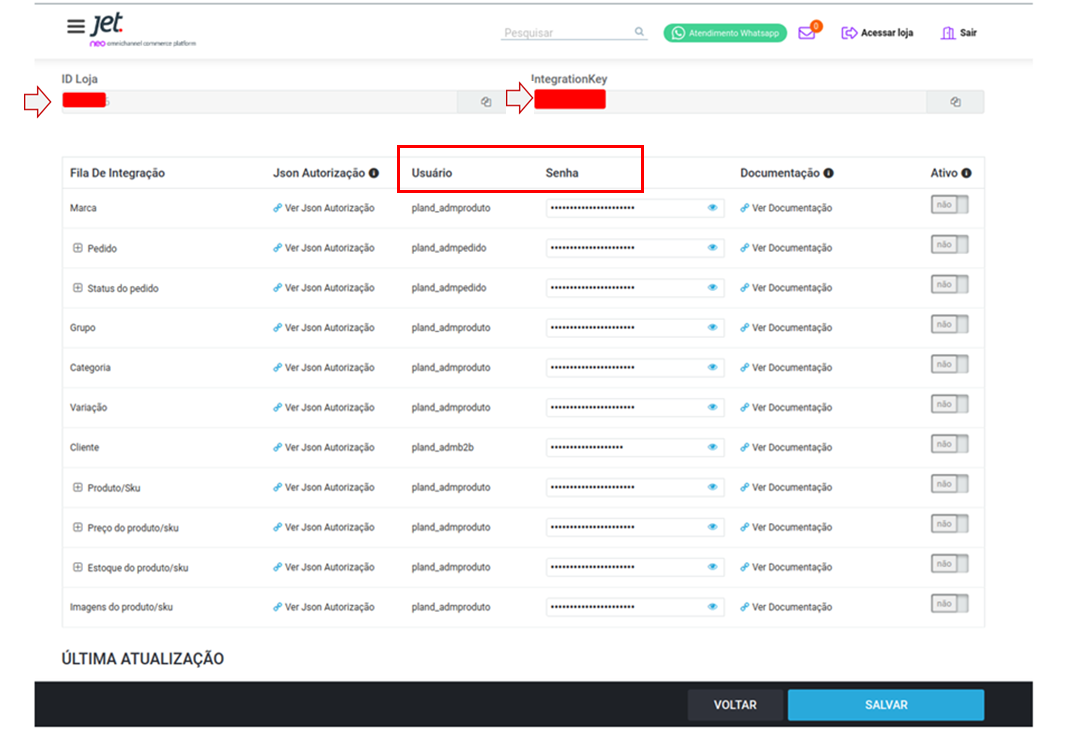
Task: Toggle Ativo switch for Produto/Sku
Action: pos(949,484)
